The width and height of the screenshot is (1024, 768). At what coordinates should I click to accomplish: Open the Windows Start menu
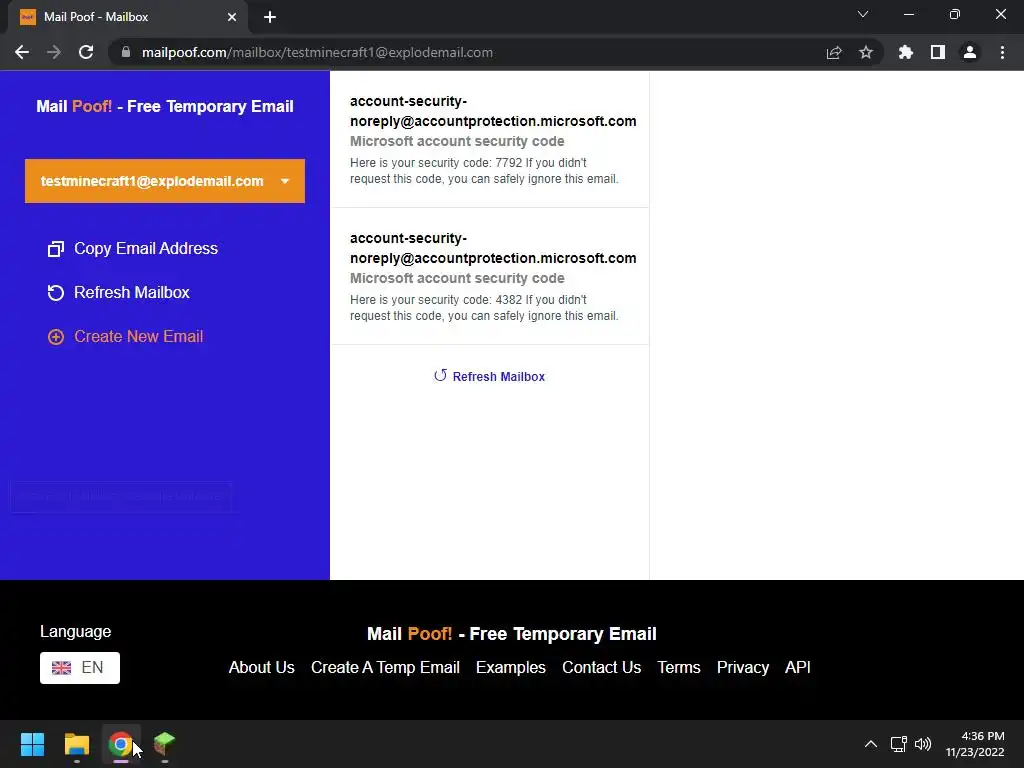pyautogui.click(x=32, y=744)
